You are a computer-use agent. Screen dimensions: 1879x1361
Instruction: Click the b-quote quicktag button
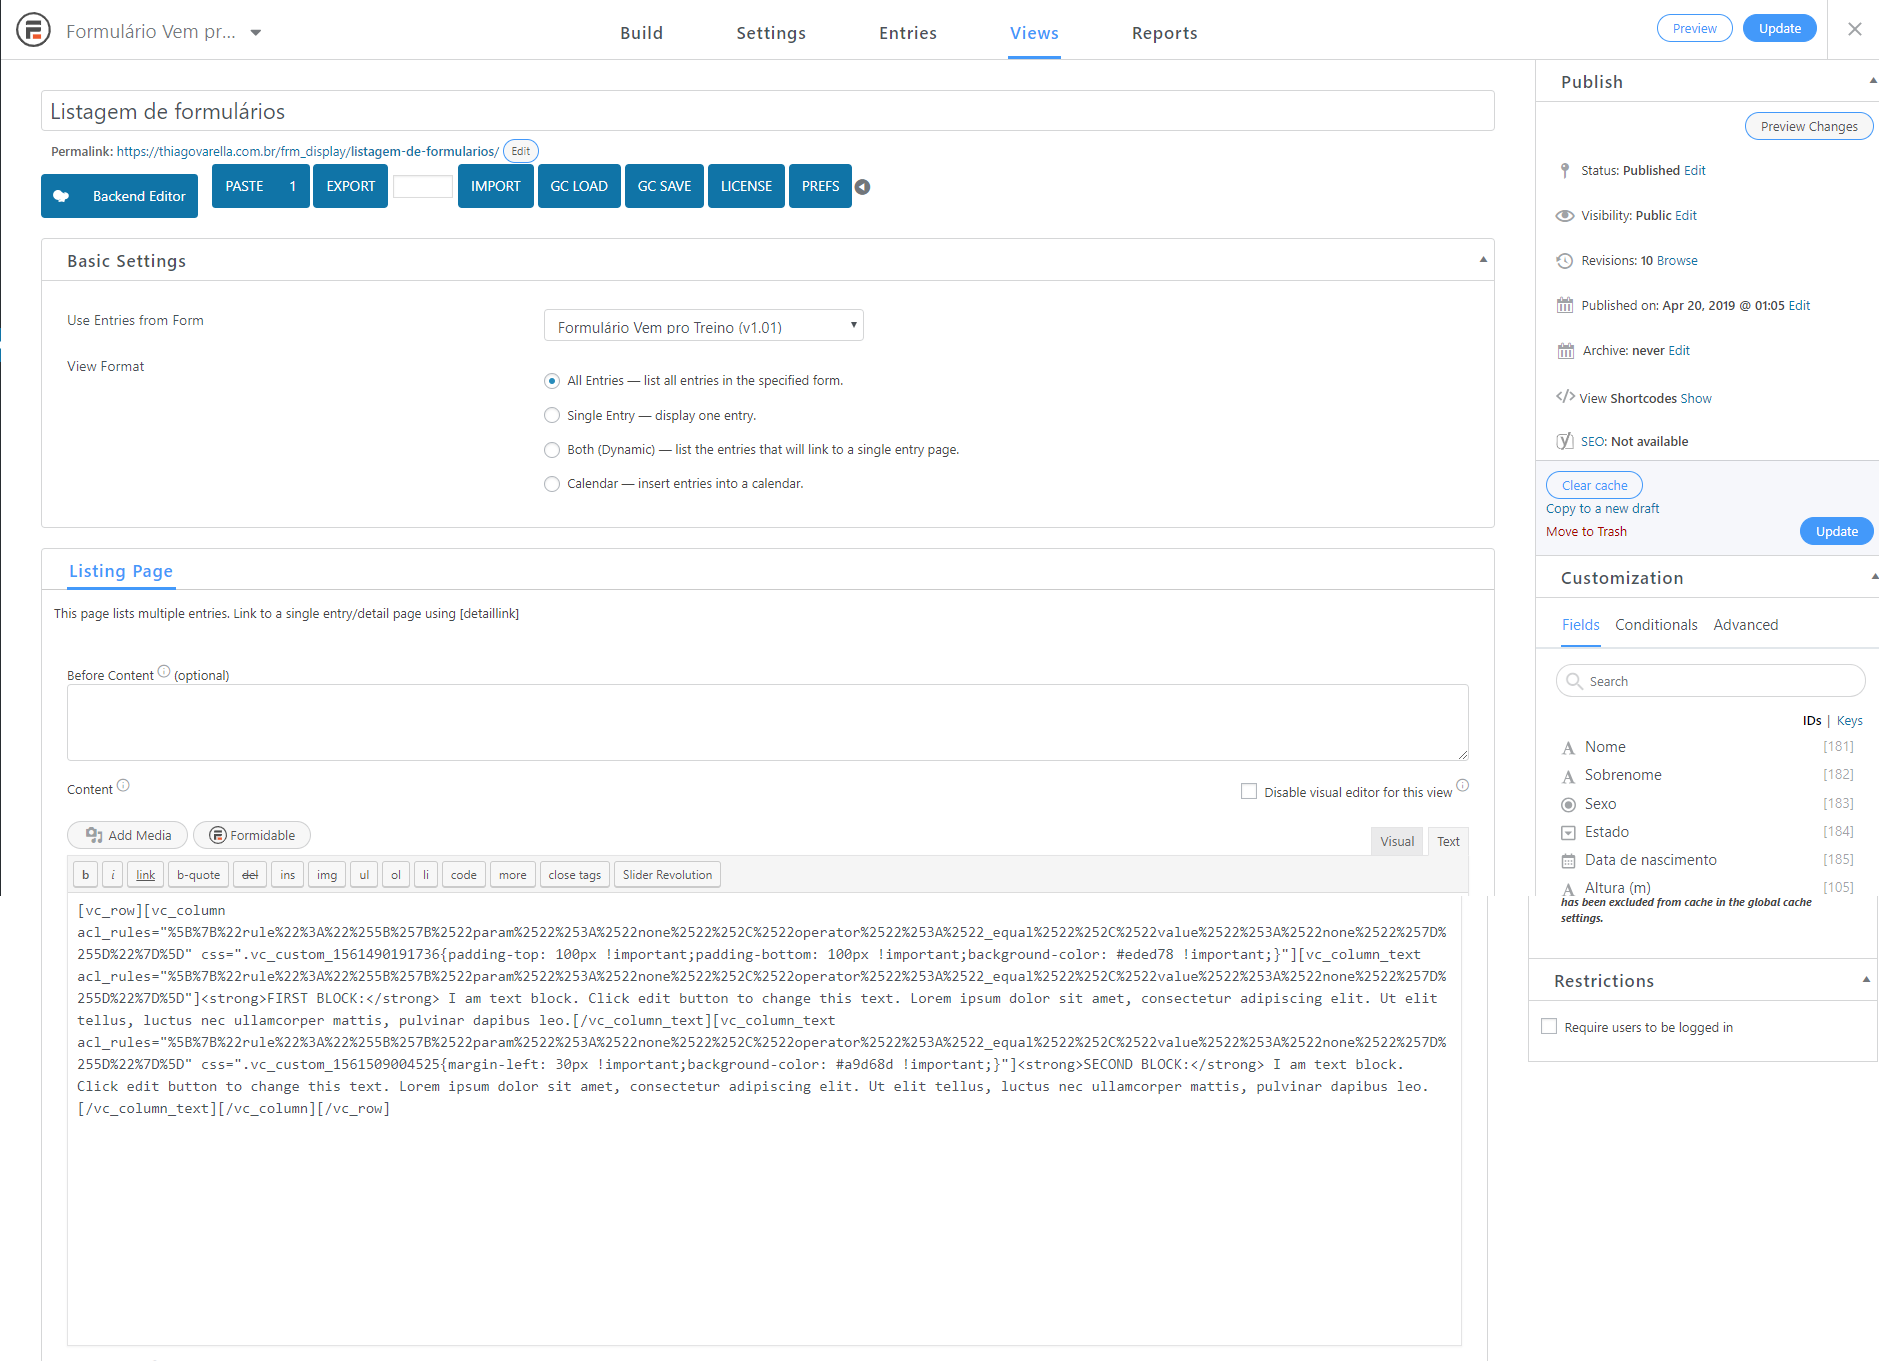(198, 875)
